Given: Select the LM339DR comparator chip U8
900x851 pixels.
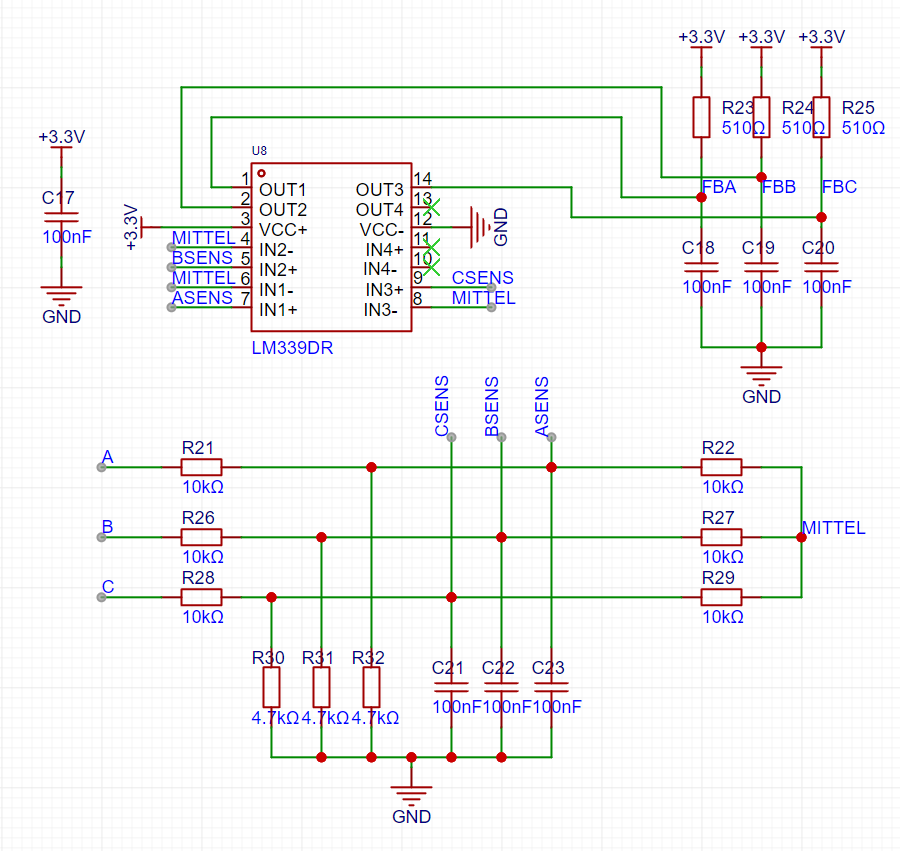Looking at the screenshot, I should point(331,247).
